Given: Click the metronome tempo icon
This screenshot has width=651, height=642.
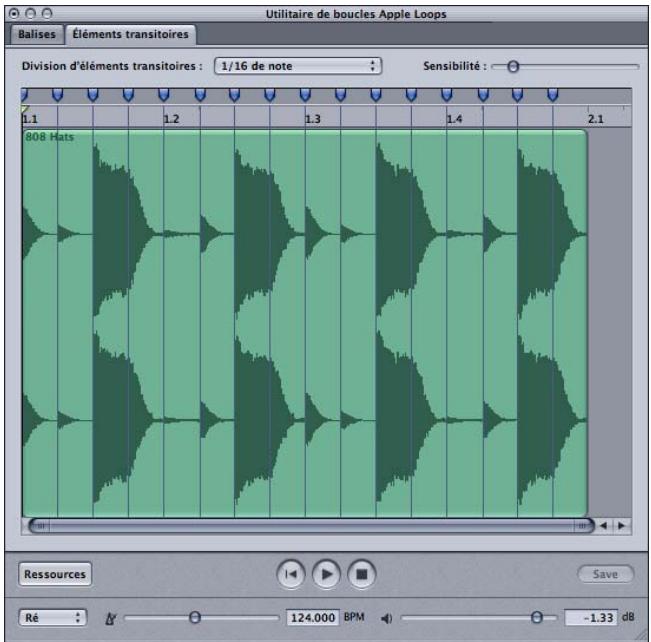Looking at the screenshot, I should [x=110, y=618].
